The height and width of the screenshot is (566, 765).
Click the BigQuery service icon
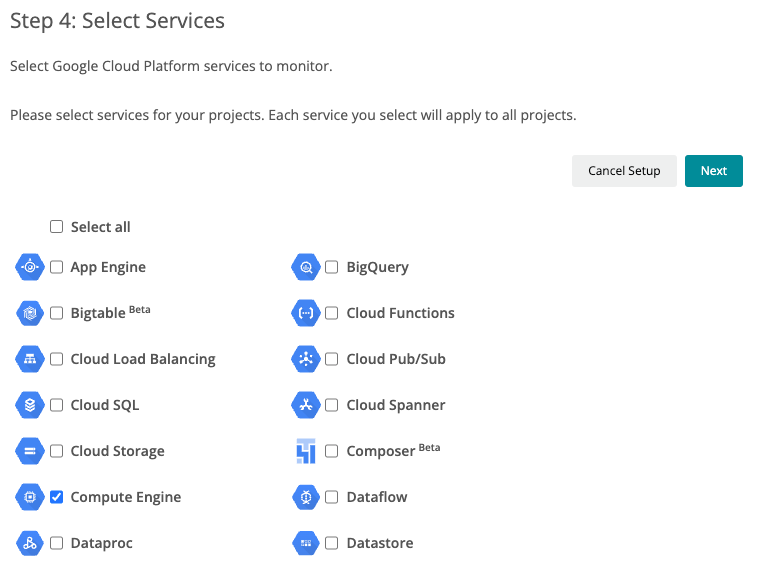click(x=306, y=267)
